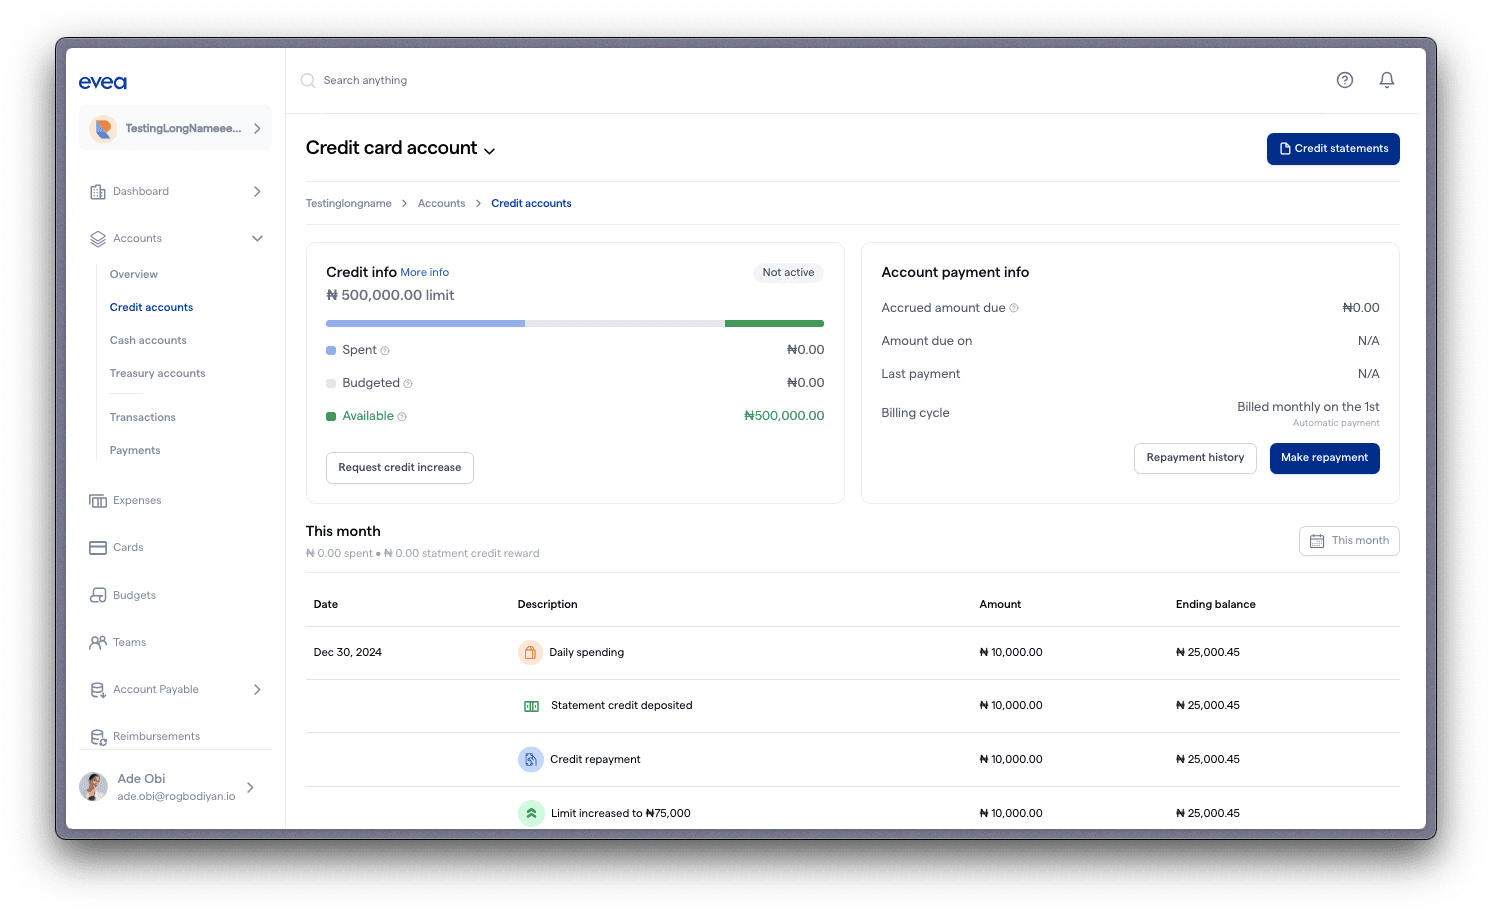Screen dimensions: 1492x913
Task: Select the Cards icon in sidebar
Action: 99,547
